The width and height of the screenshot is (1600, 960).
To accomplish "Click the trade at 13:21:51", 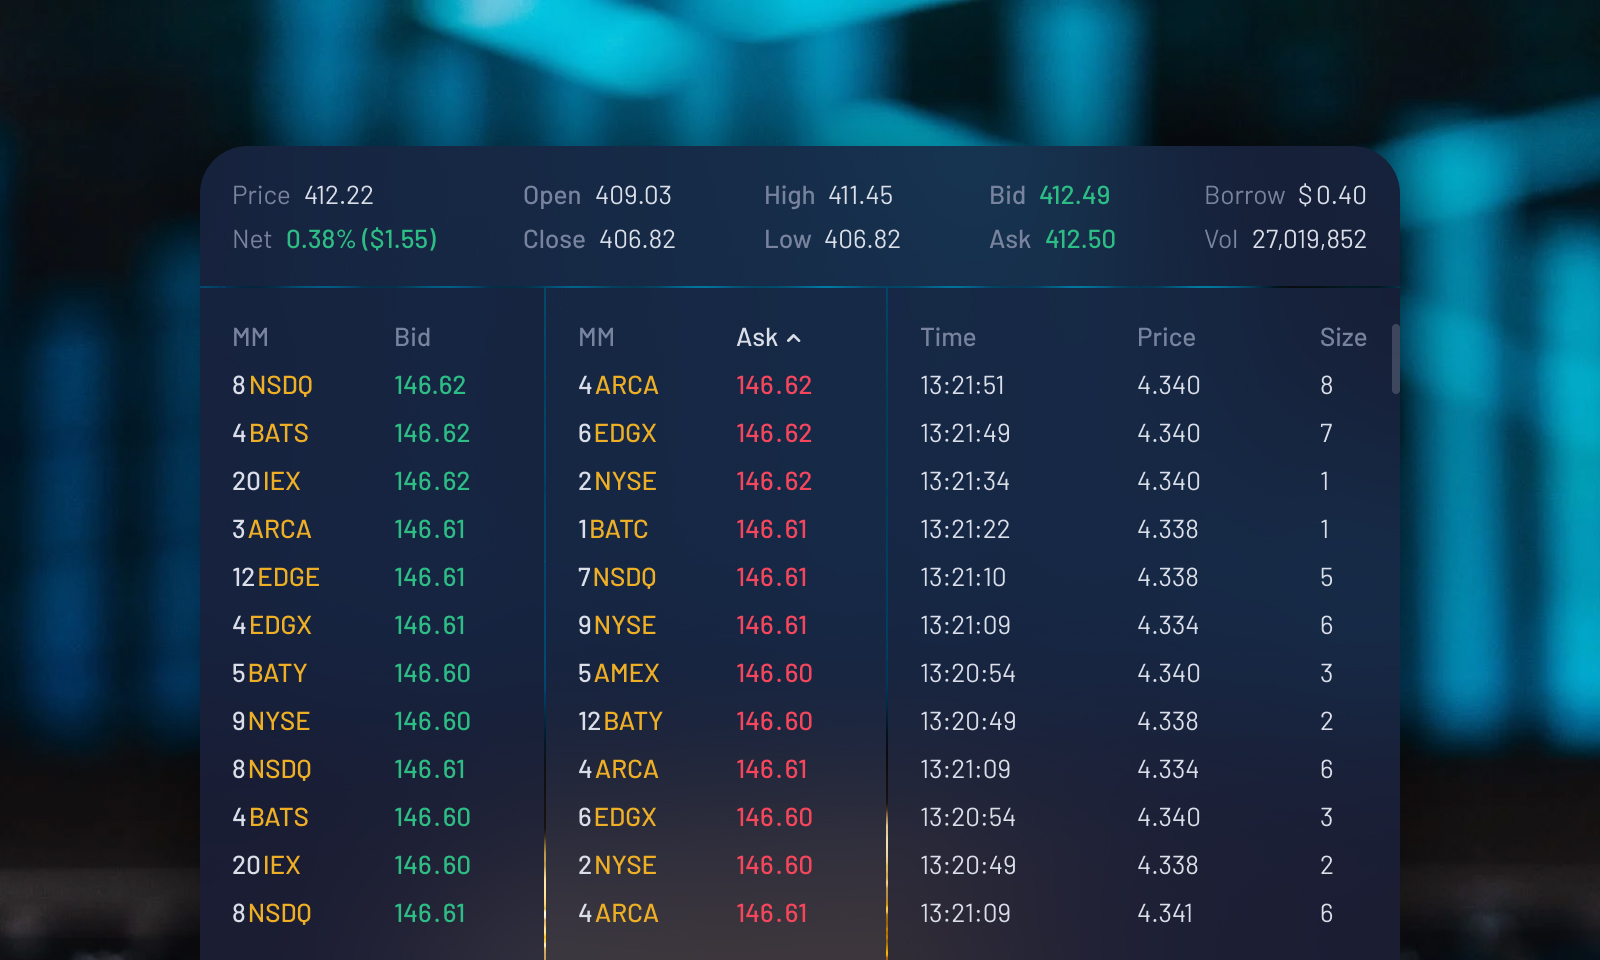I will click(1143, 385).
